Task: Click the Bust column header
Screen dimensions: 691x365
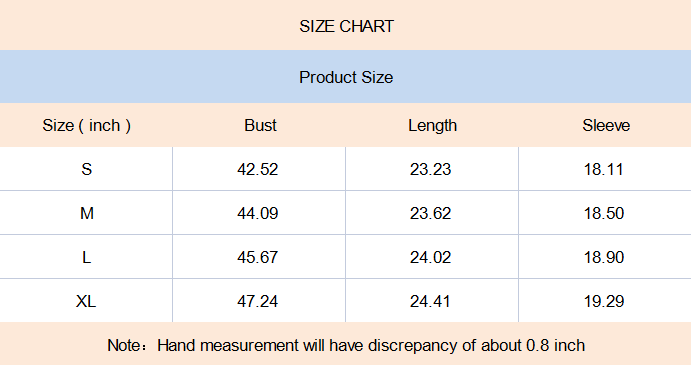Action: click(260, 126)
